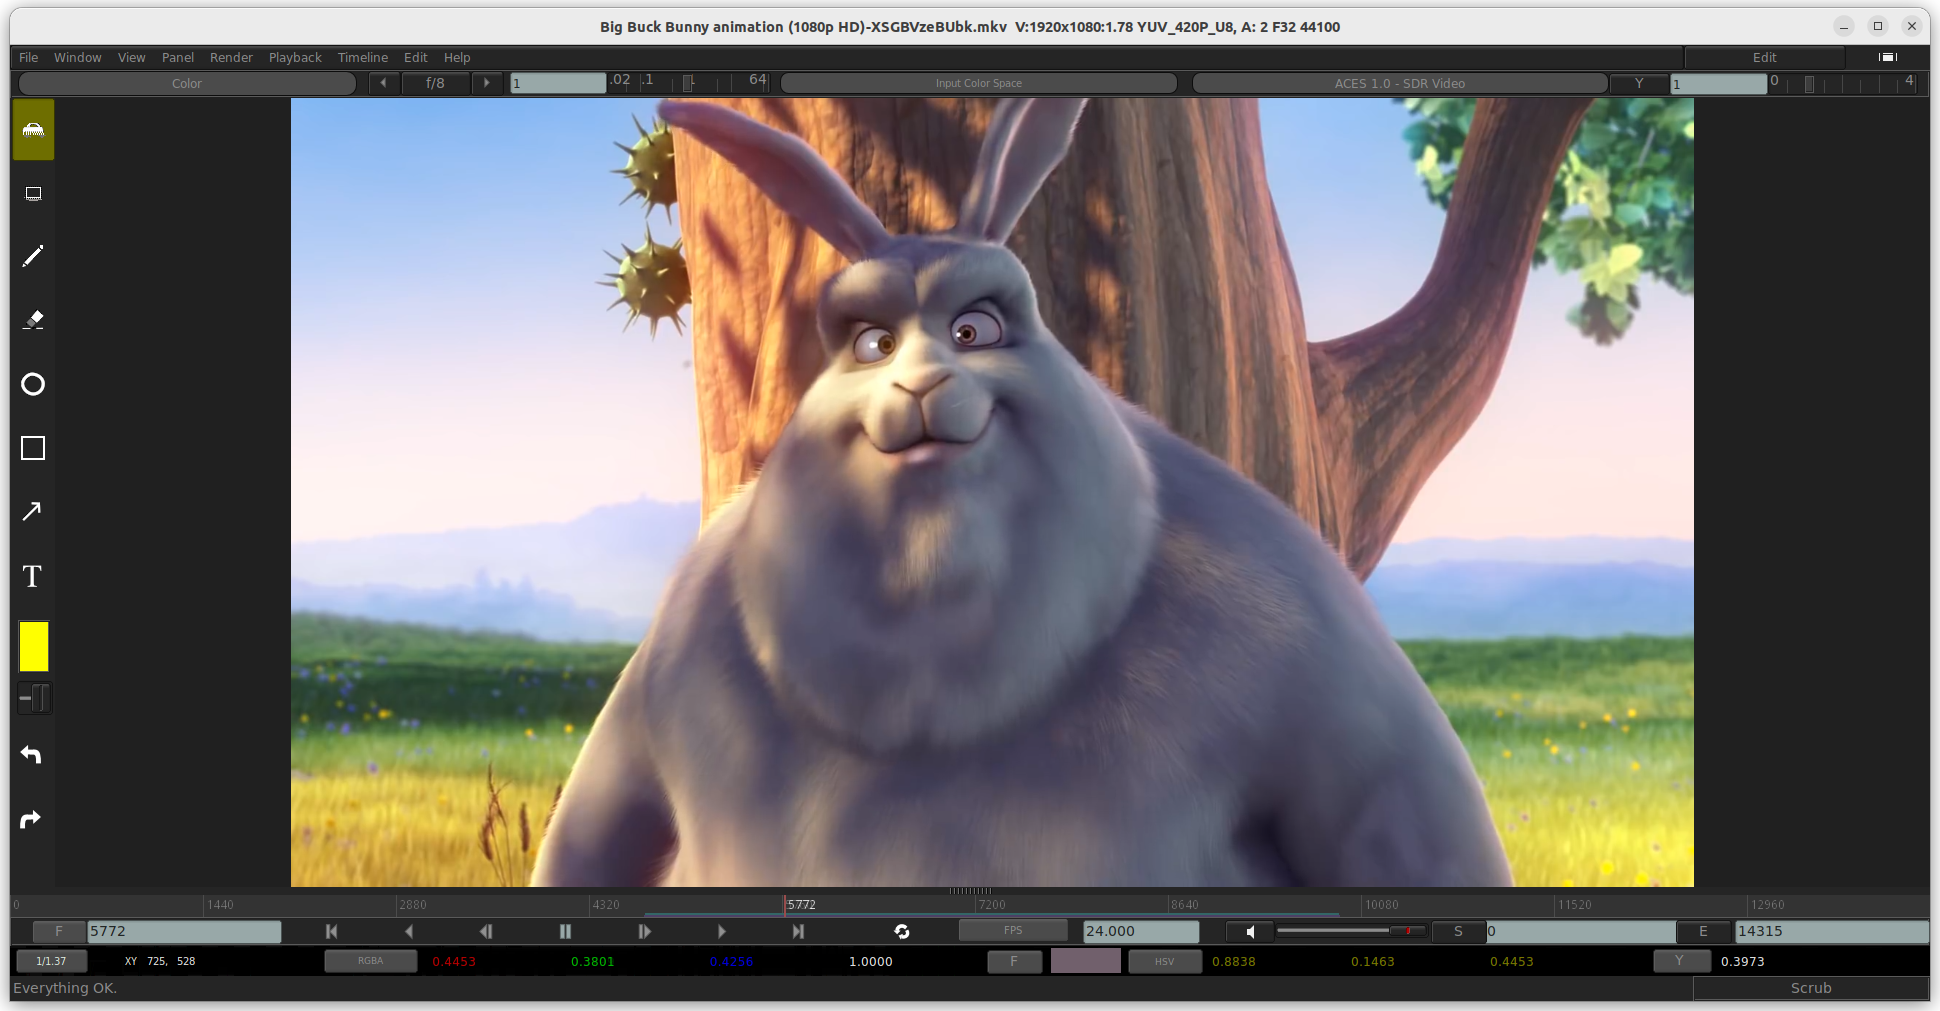This screenshot has height=1011, width=1940.
Task: Click the current frame field showing 5772
Action: click(x=184, y=931)
